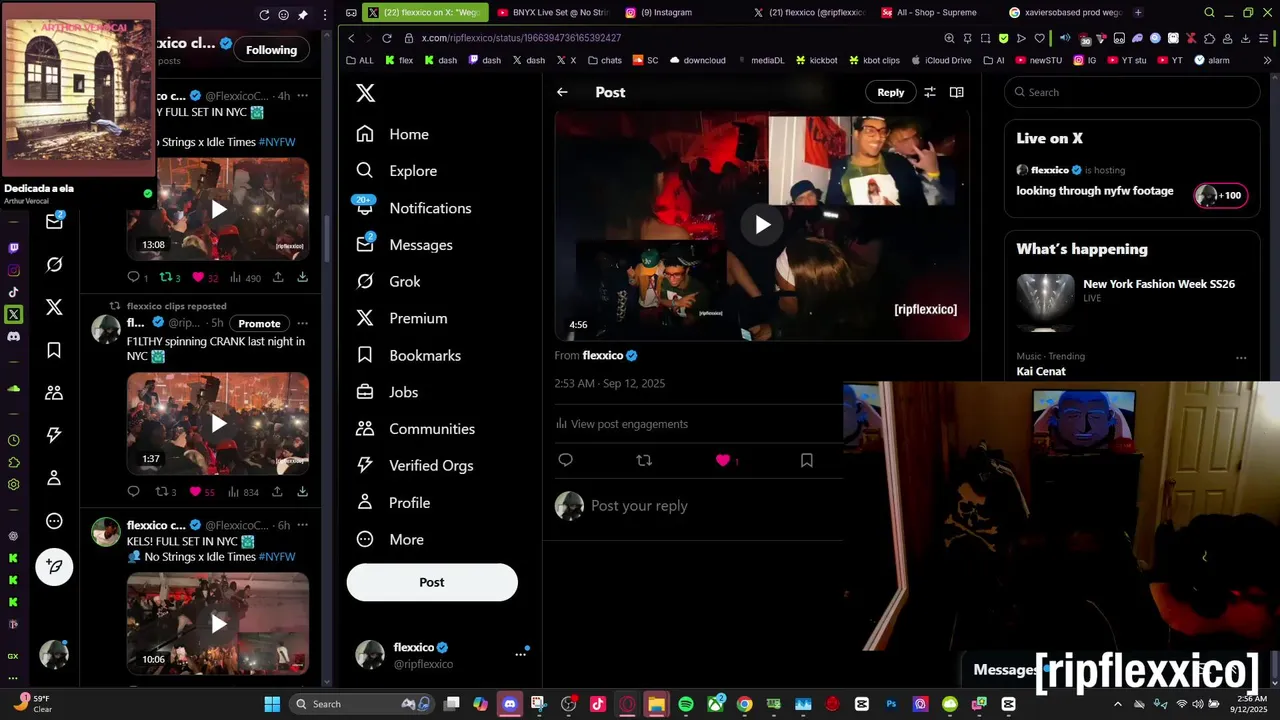Click the reply comment icon under post
Image resolution: width=1280 pixels, height=720 pixels.
click(565, 460)
